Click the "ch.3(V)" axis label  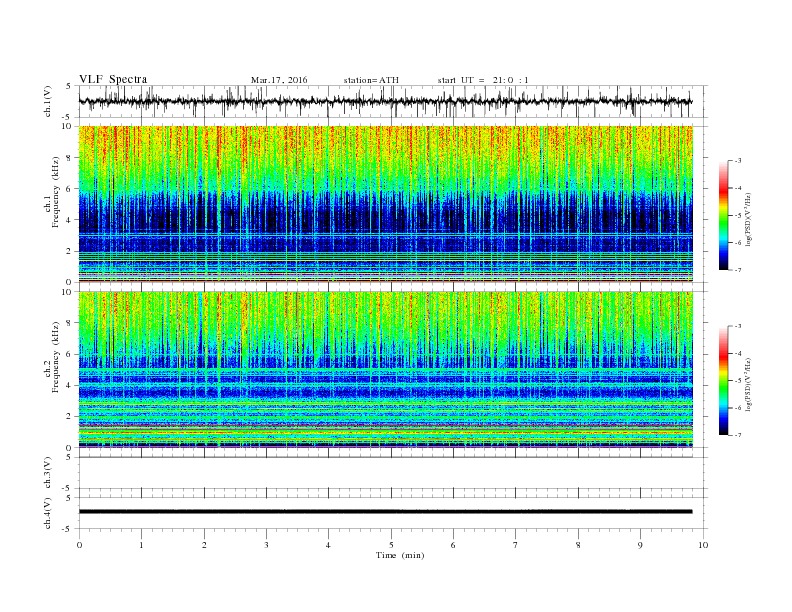click(x=48, y=473)
